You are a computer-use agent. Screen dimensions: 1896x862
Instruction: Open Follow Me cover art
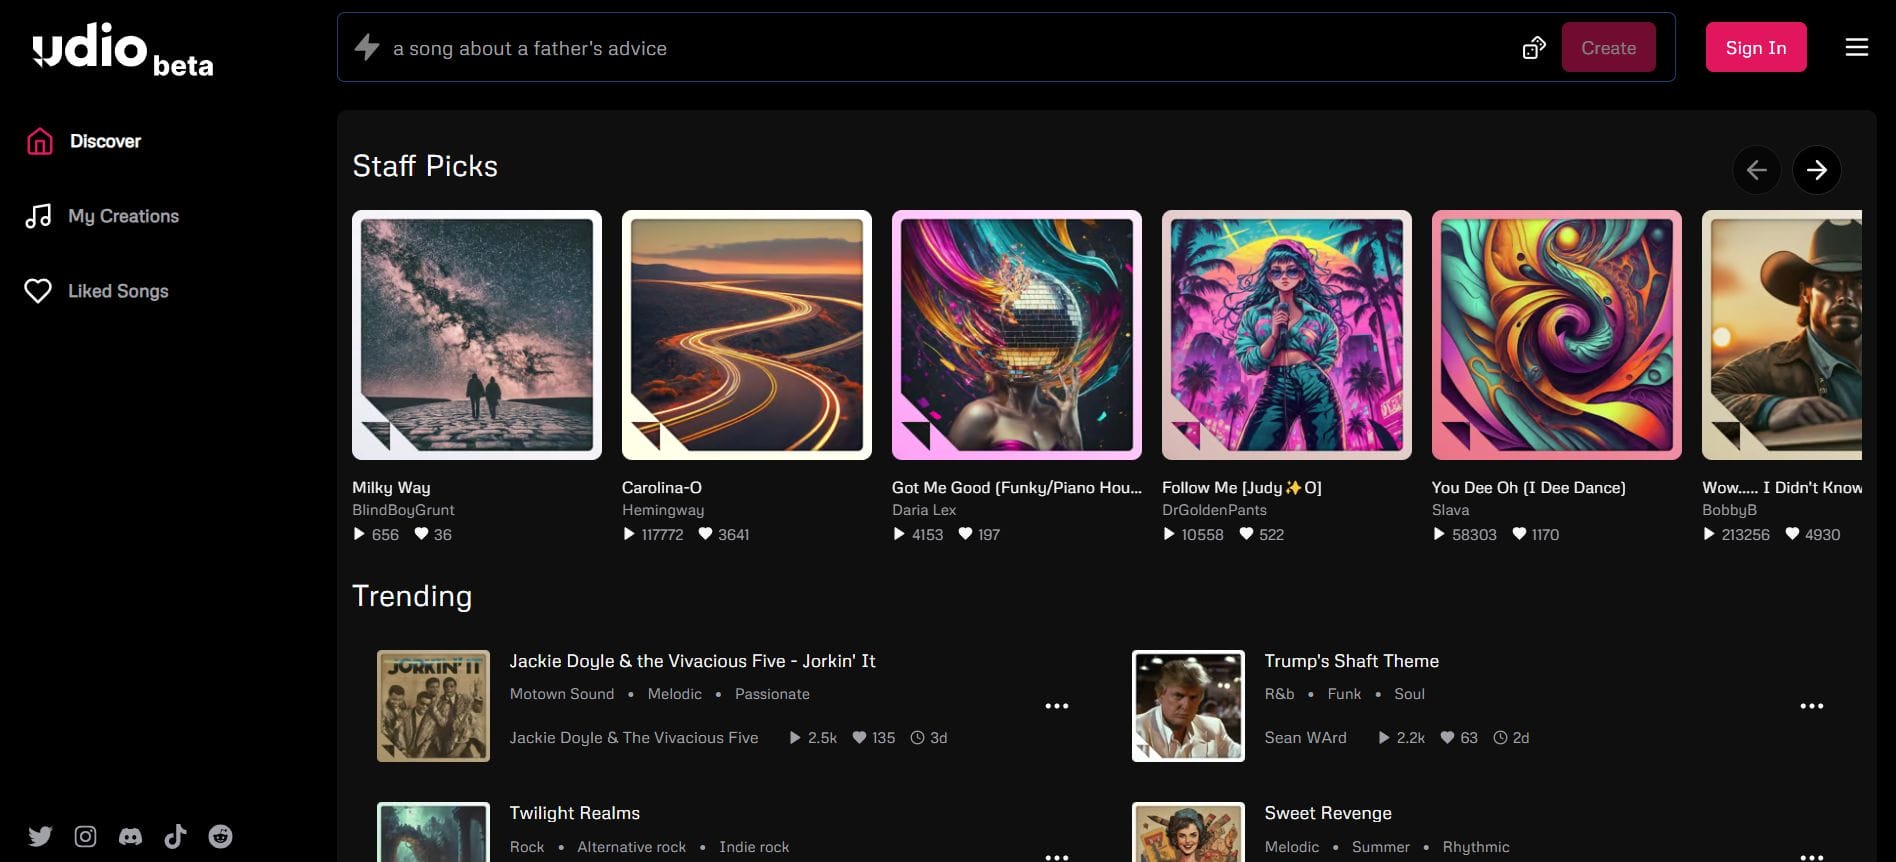(1287, 335)
